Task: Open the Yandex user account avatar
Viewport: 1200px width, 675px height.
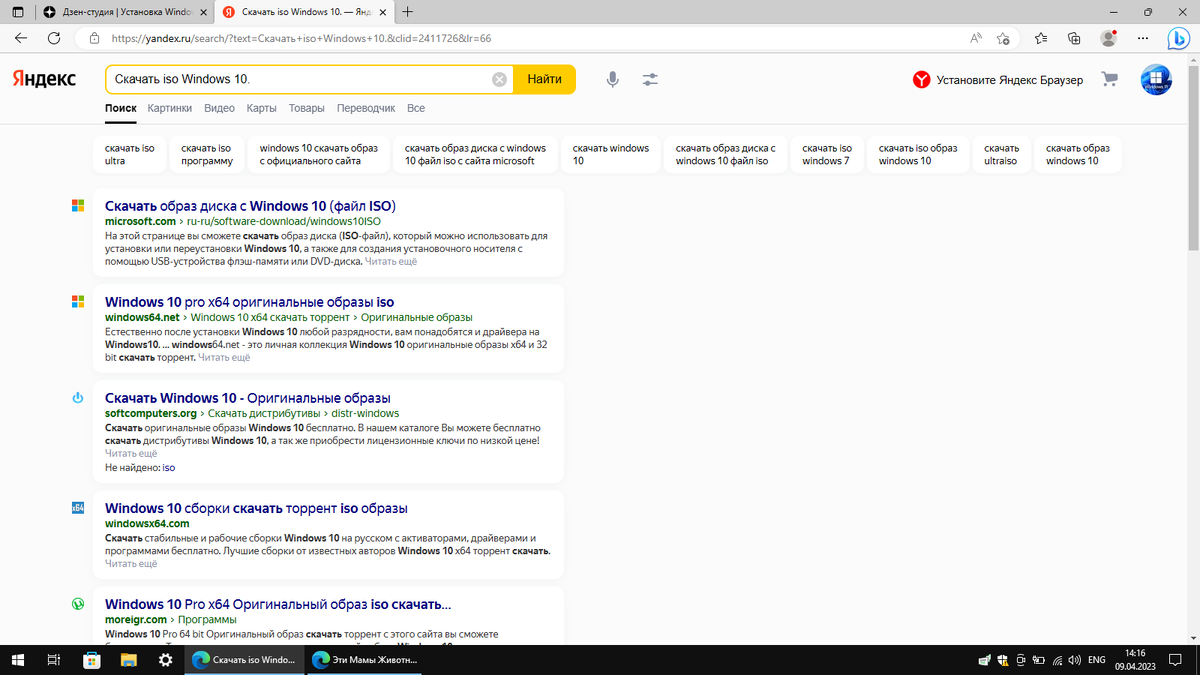Action: 1156,80
